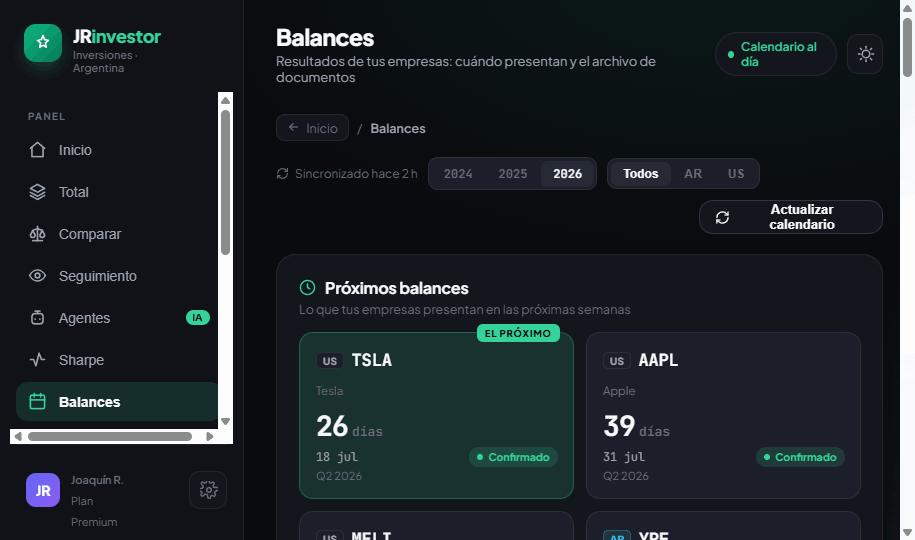Go back using the Inicio breadcrumb button
The height and width of the screenshot is (540, 915).
312,128
